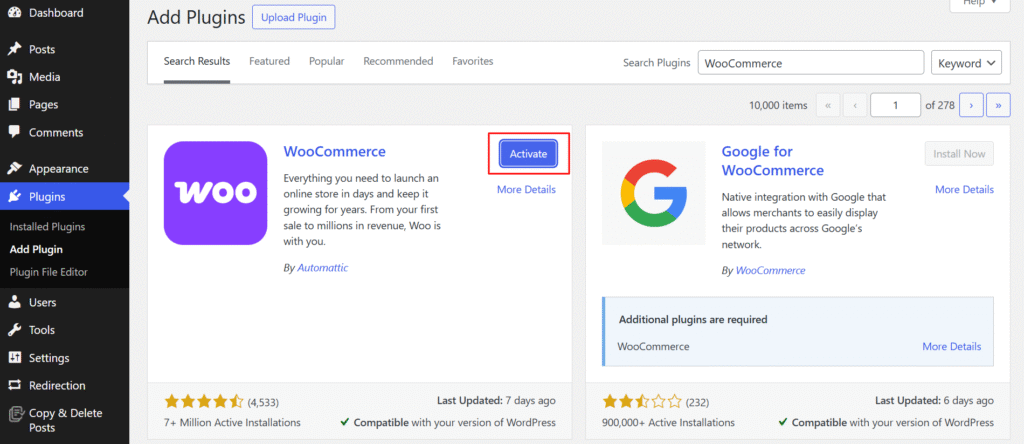Viewport: 1024px width, 444px height.
Task: Click the Users person icon
Action: point(14,302)
